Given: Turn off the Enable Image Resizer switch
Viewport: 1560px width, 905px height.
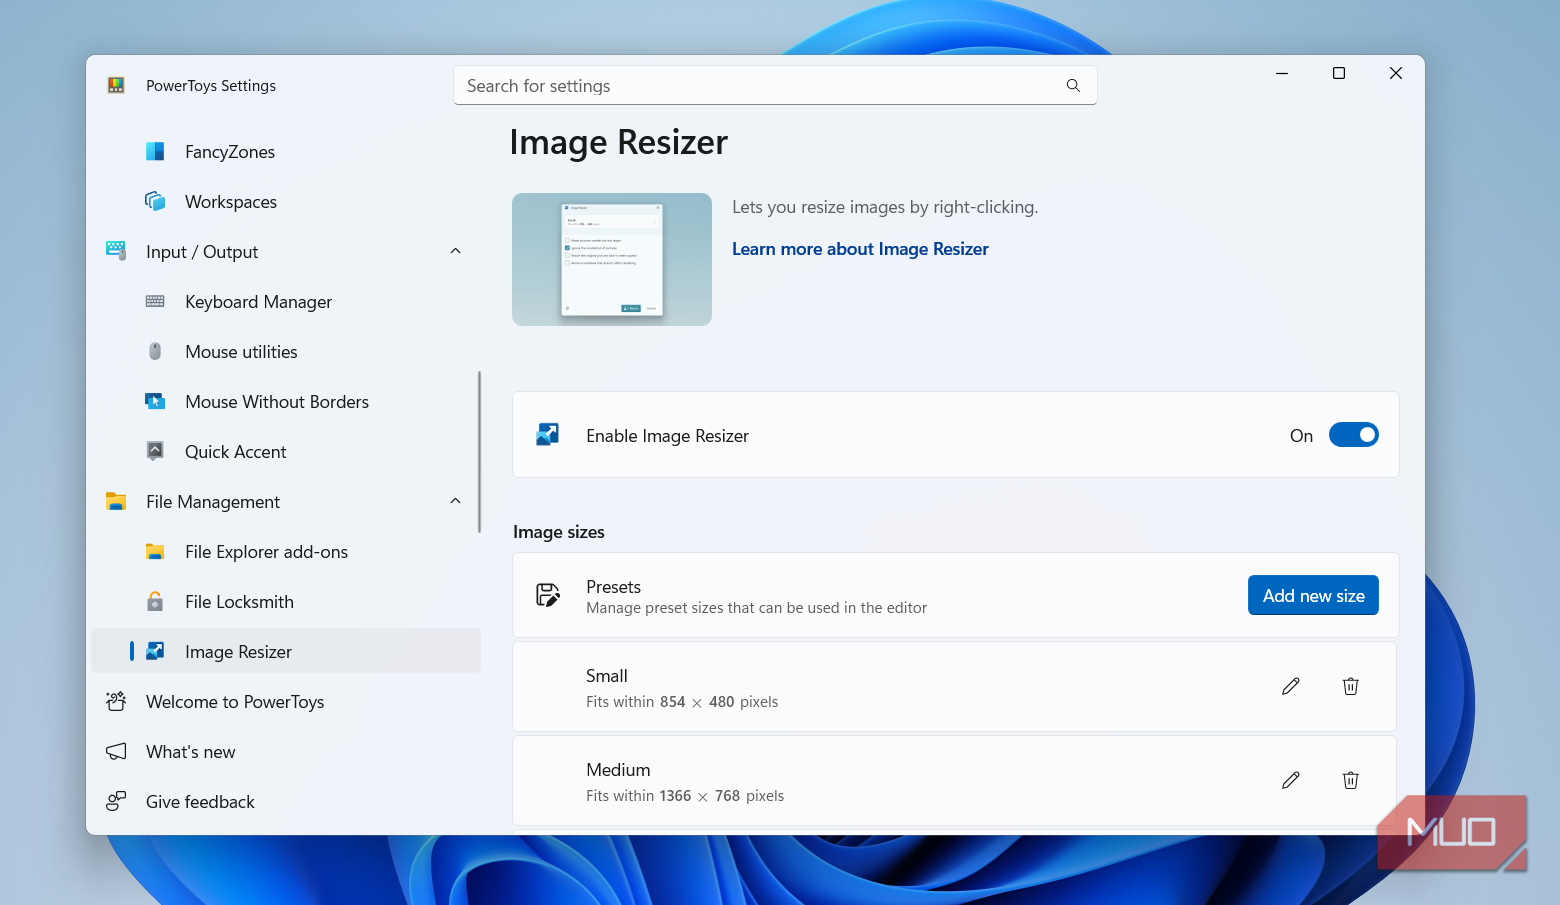Looking at the screenshot, I should pyautogui.click(x=1354, y=435).
